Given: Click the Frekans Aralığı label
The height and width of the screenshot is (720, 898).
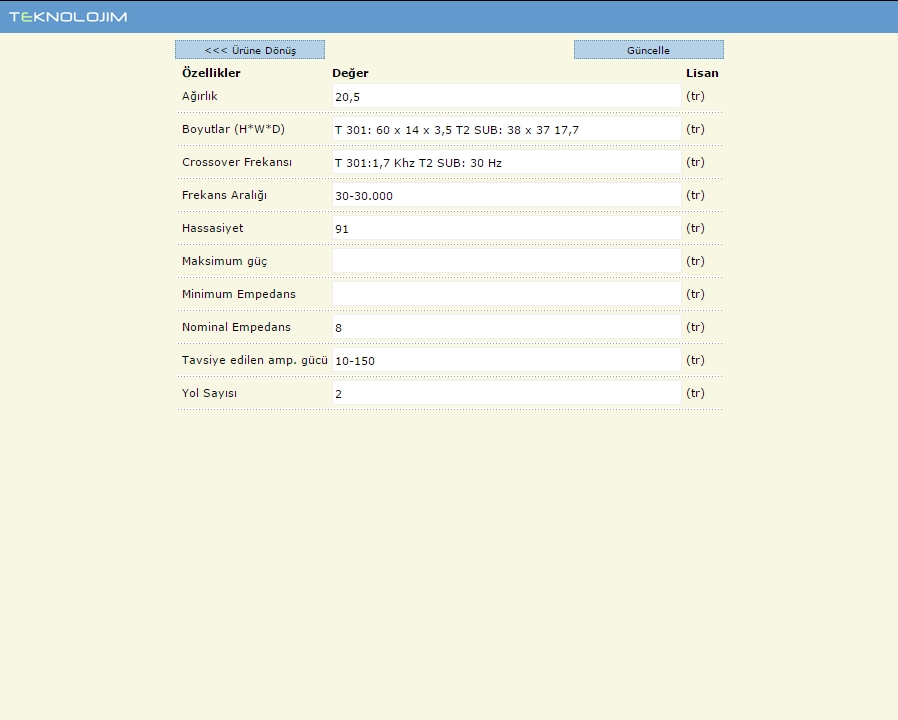Looking at the screenshot, I should pos(224,195).
